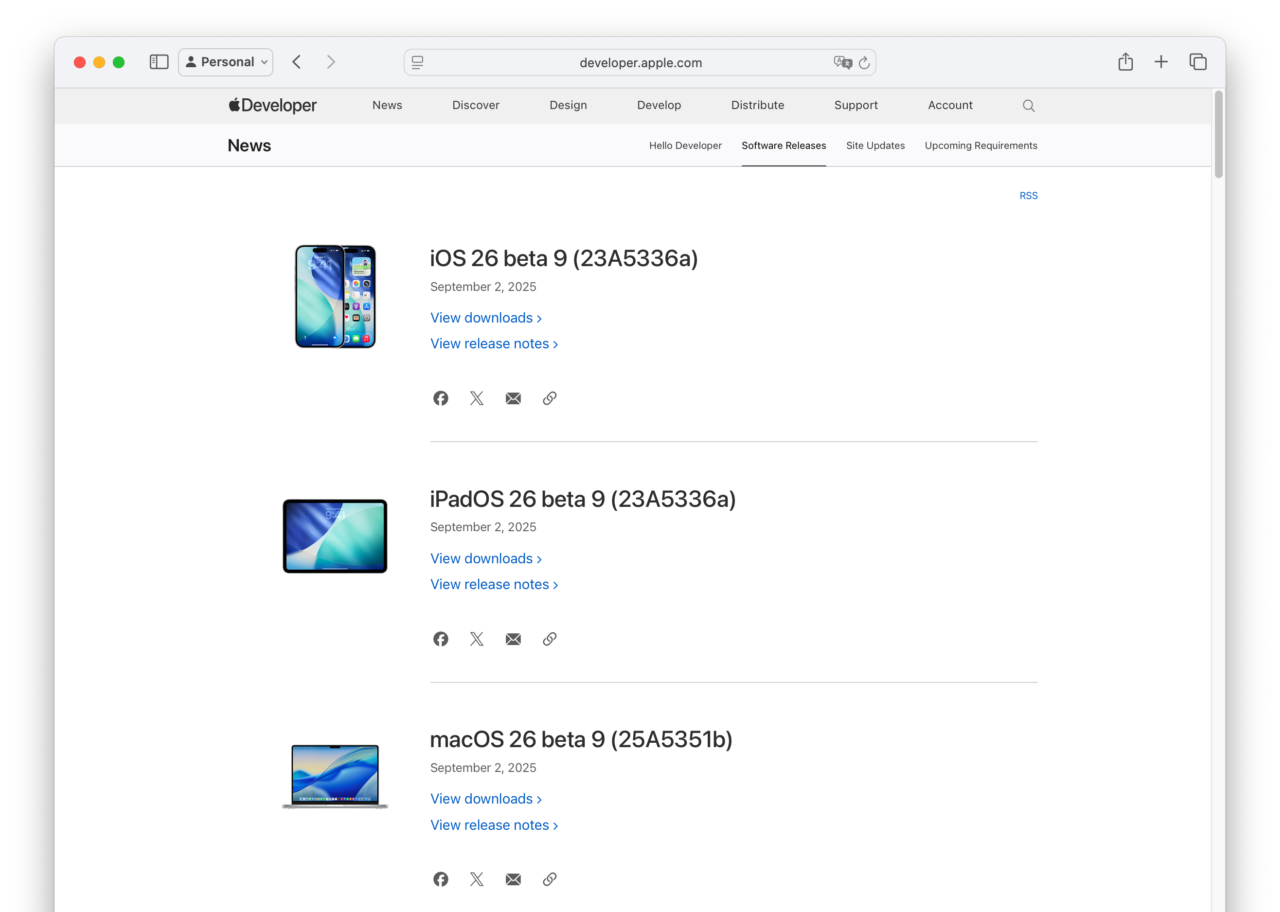Click the Apple Developer logo

pyautogui.click(x=272, y=105)
